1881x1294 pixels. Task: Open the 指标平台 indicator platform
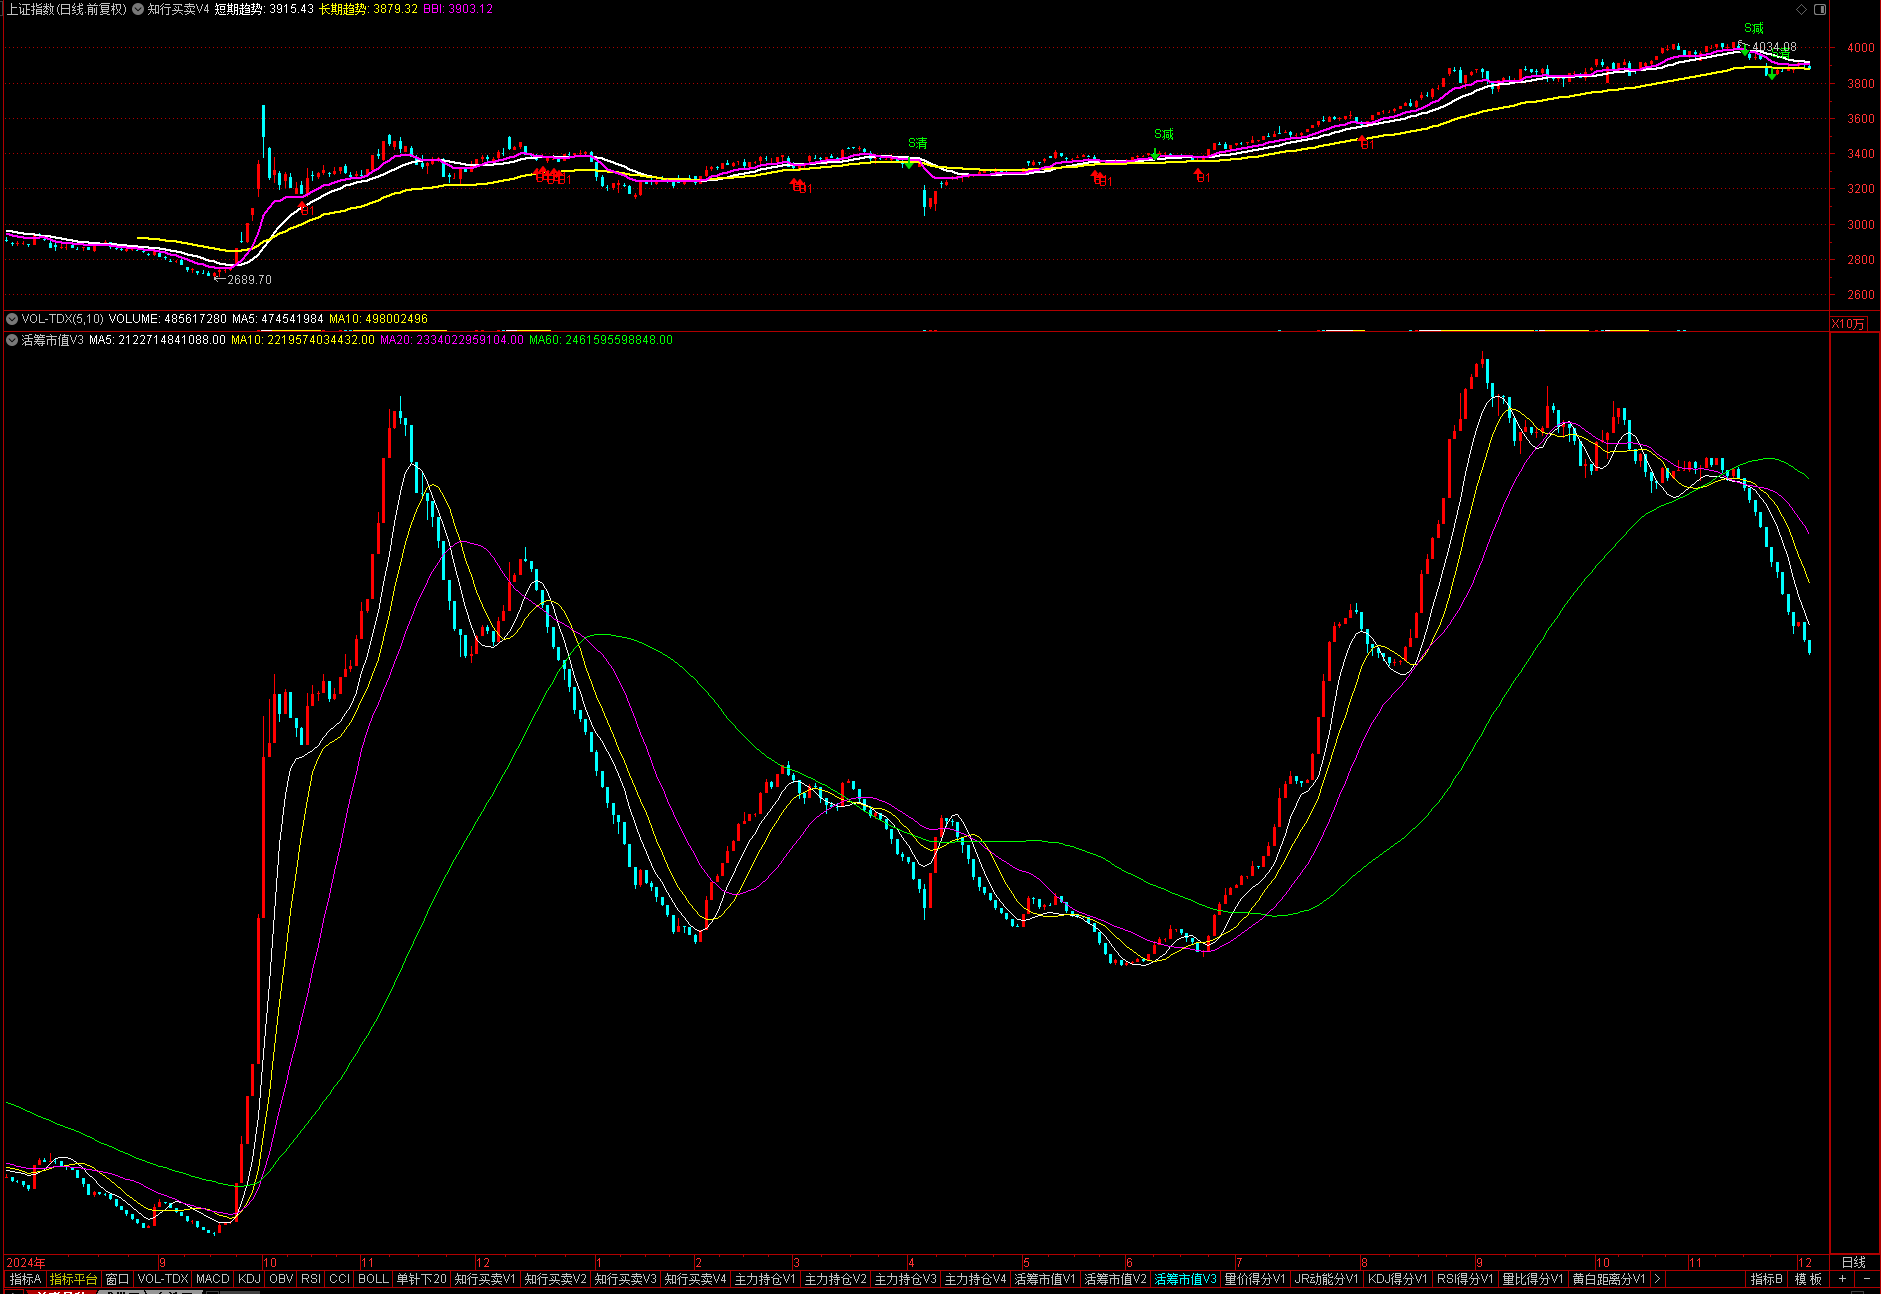pyautogui.click(x=74, y=1279)
